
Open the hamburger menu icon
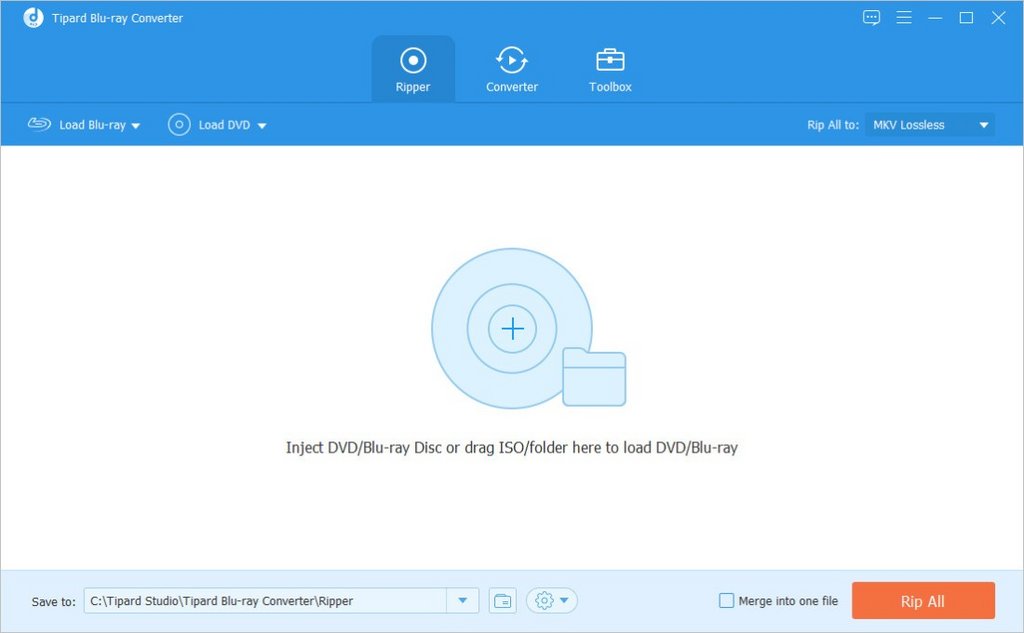tap(904, 18)
